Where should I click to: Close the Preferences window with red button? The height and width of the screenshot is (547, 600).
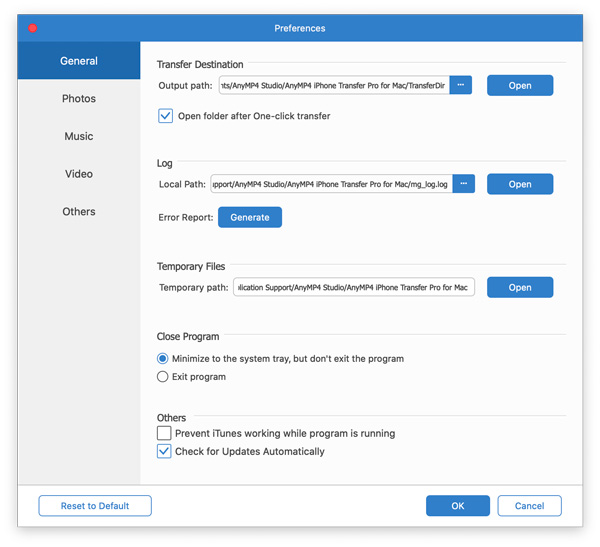point(32,28)
